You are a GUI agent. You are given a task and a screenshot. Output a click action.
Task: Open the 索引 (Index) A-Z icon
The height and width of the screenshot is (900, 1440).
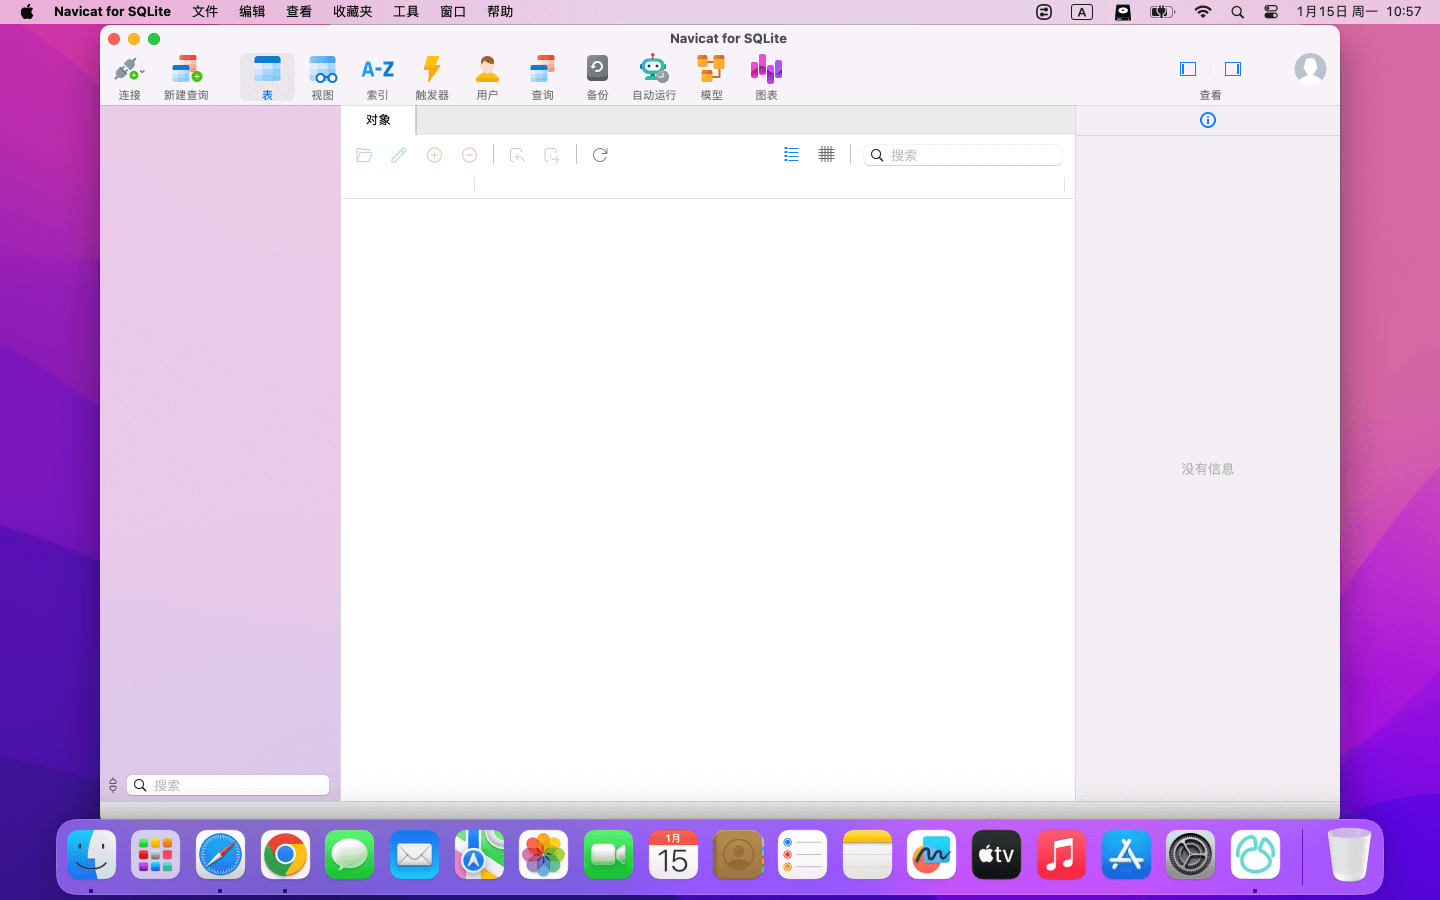(x=377, y=77)
